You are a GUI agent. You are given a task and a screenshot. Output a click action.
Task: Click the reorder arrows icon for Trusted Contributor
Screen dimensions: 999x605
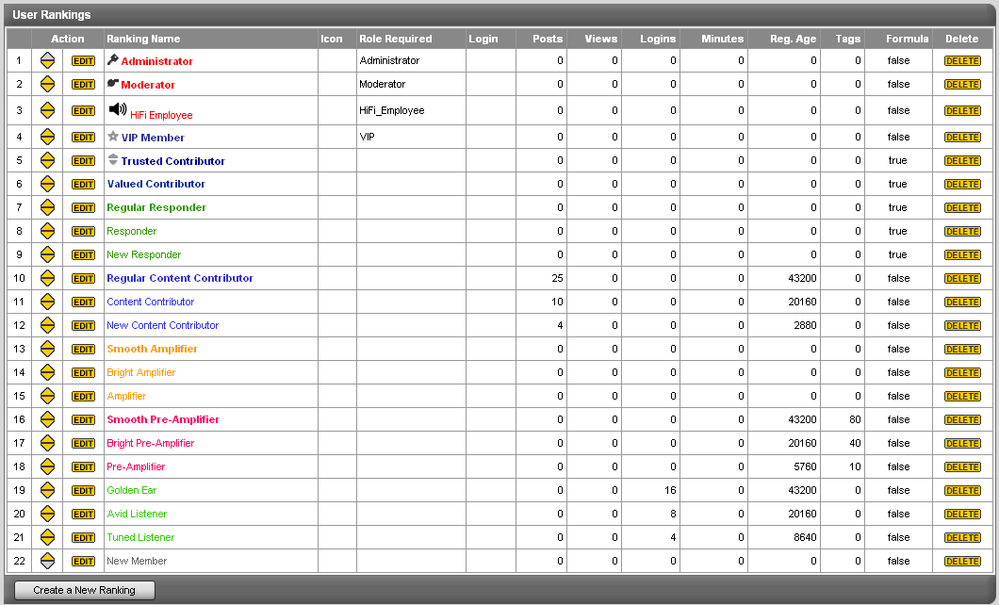tap(47, 160)
